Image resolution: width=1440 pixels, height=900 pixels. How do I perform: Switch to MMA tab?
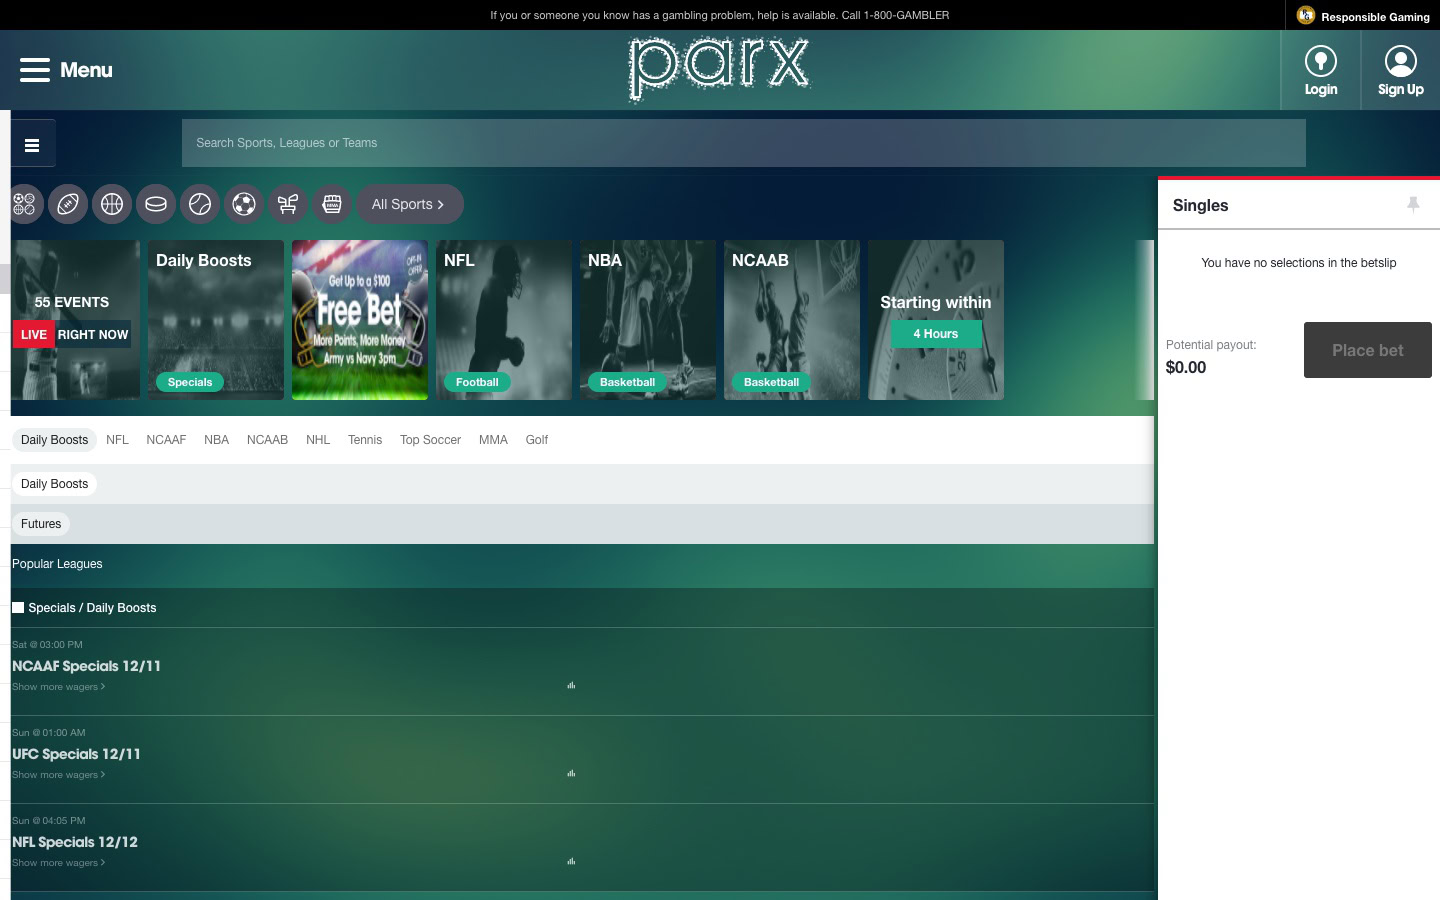[x=493, y=440]
